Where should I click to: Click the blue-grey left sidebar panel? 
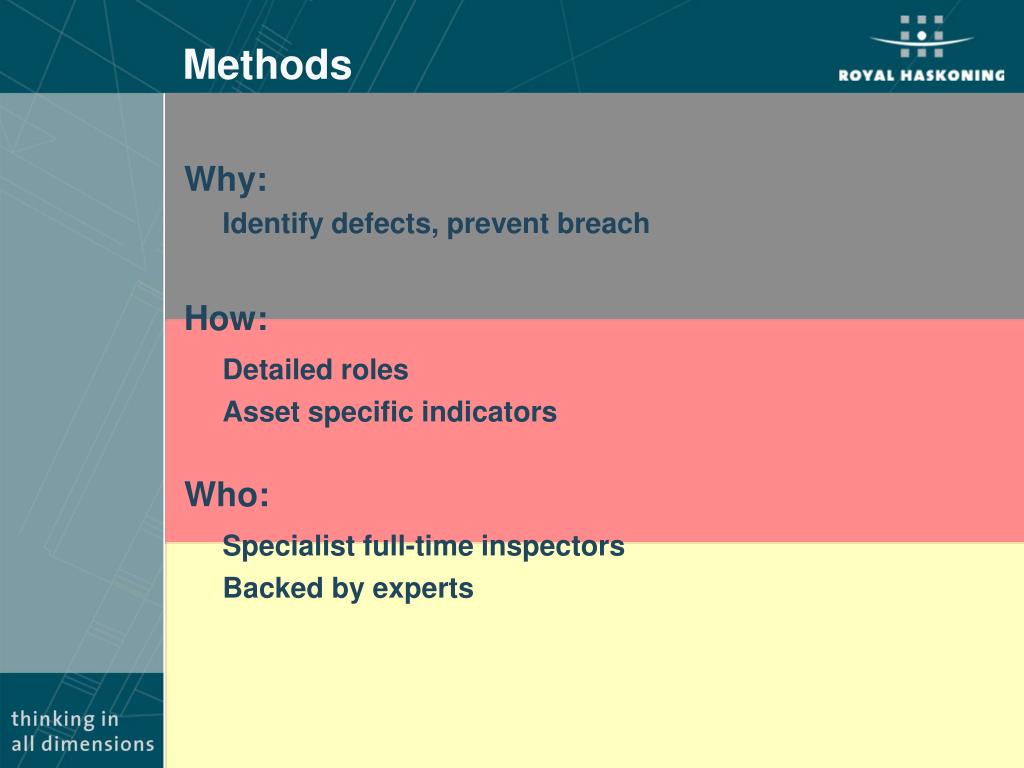82,383
